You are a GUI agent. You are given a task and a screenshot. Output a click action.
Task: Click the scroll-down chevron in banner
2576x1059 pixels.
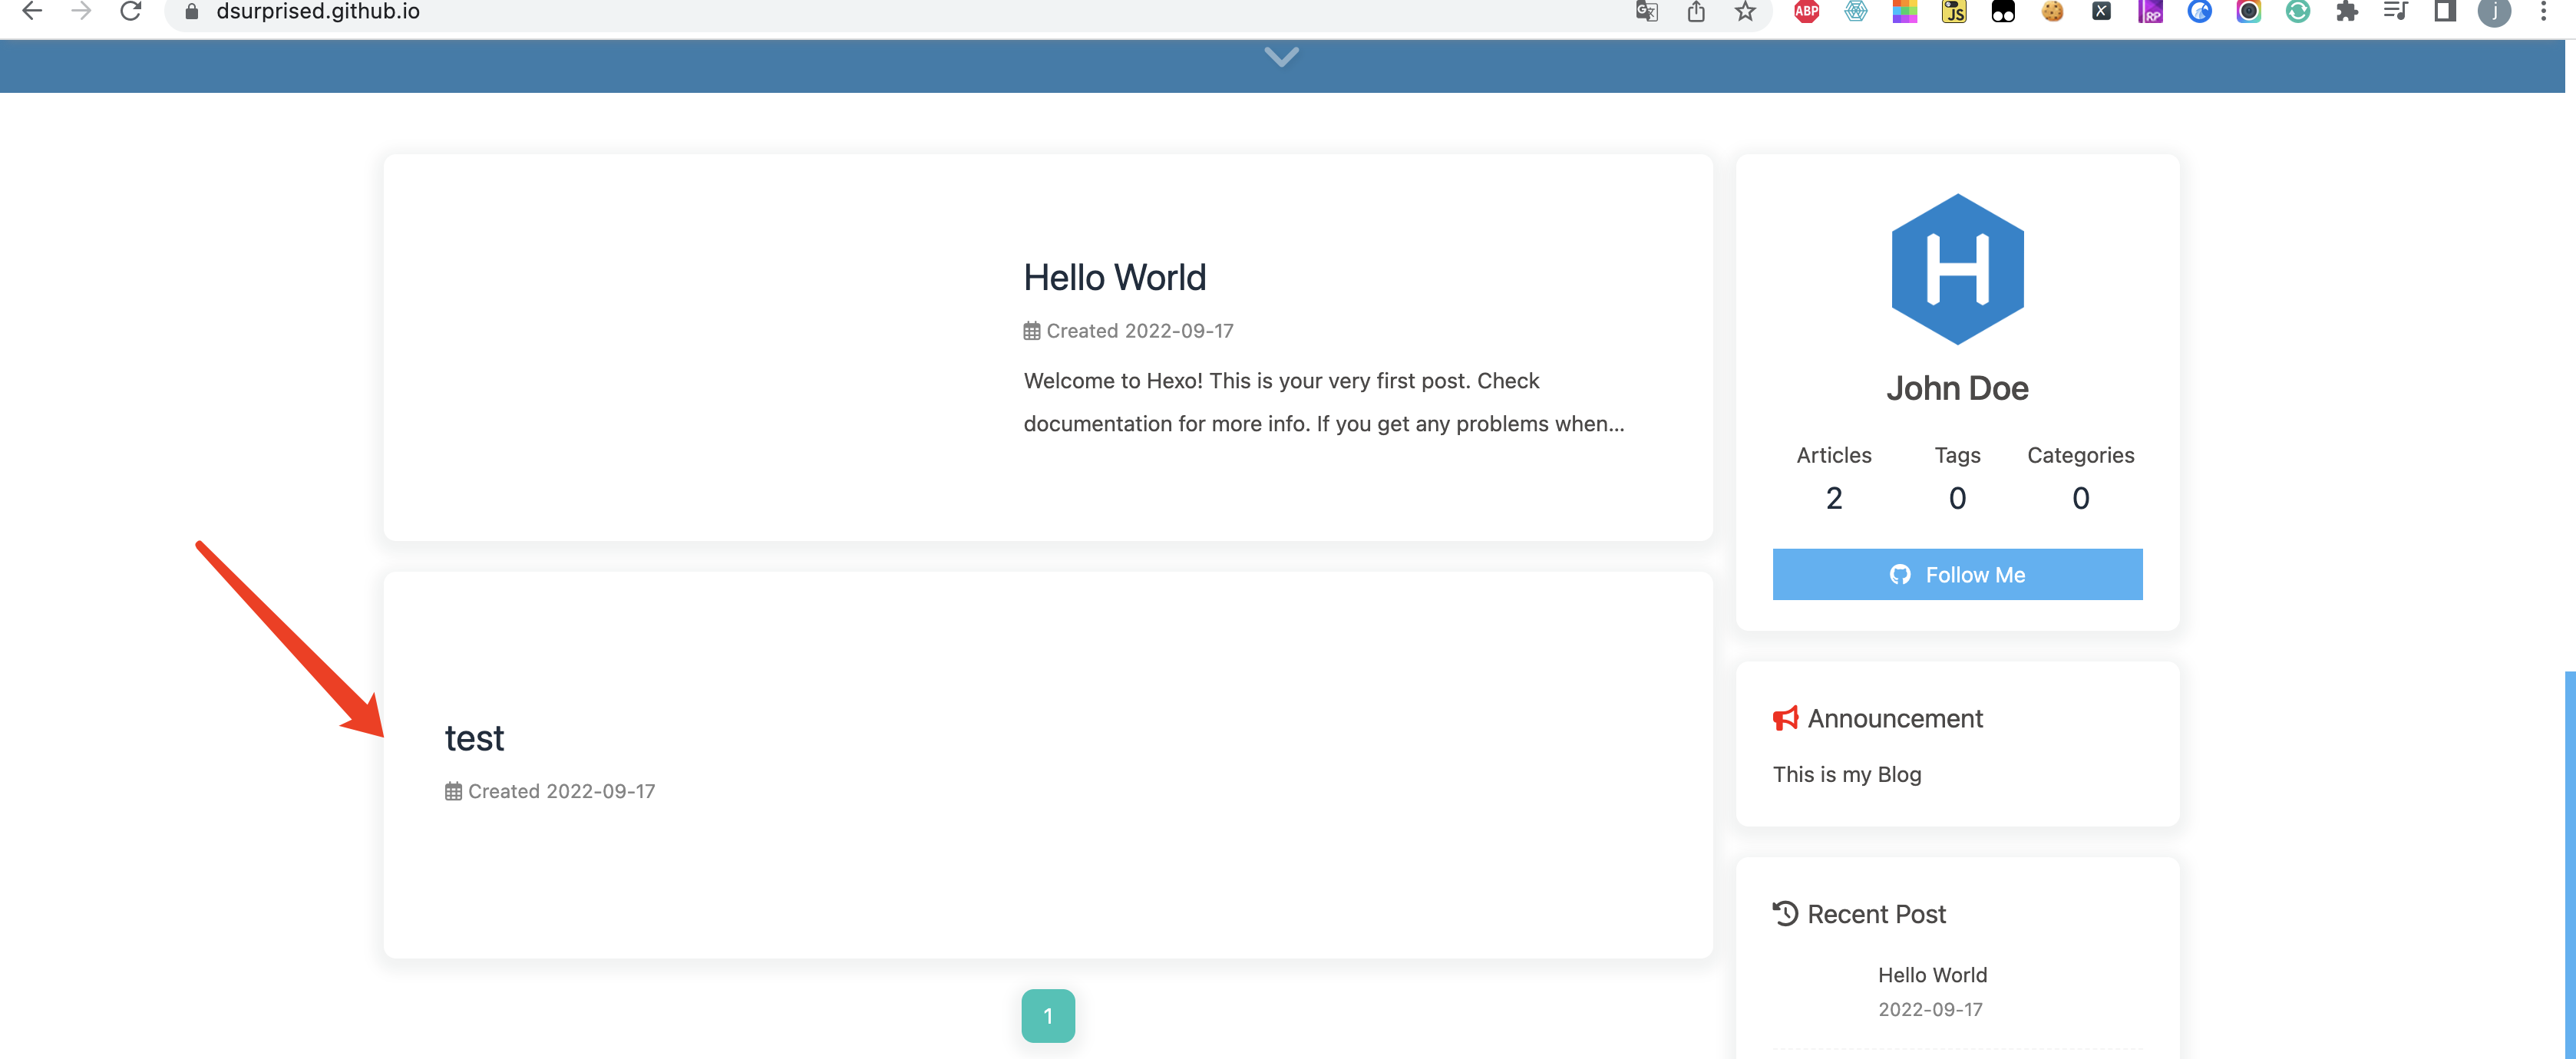[1281, 56]
